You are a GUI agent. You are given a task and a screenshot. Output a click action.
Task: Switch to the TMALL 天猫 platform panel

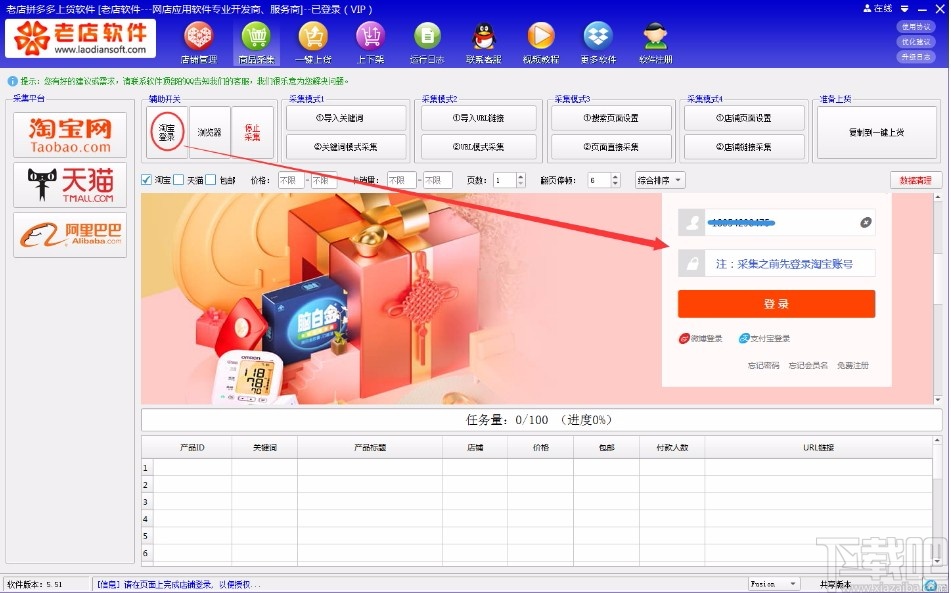(68, 184)
